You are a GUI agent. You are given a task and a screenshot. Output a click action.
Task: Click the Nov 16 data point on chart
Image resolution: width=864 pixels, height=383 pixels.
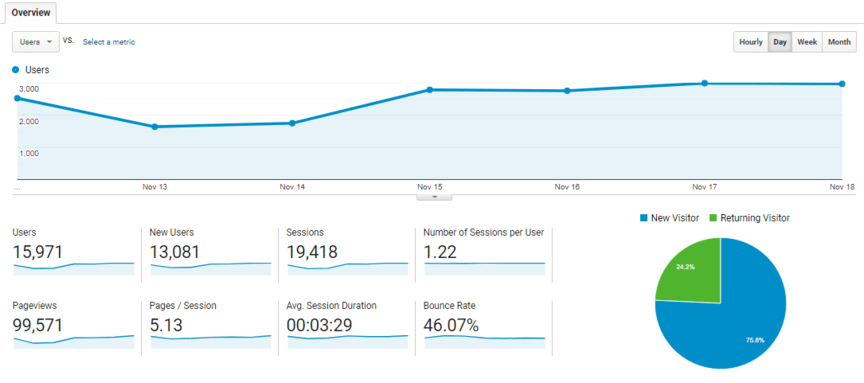tap(567, 91)
